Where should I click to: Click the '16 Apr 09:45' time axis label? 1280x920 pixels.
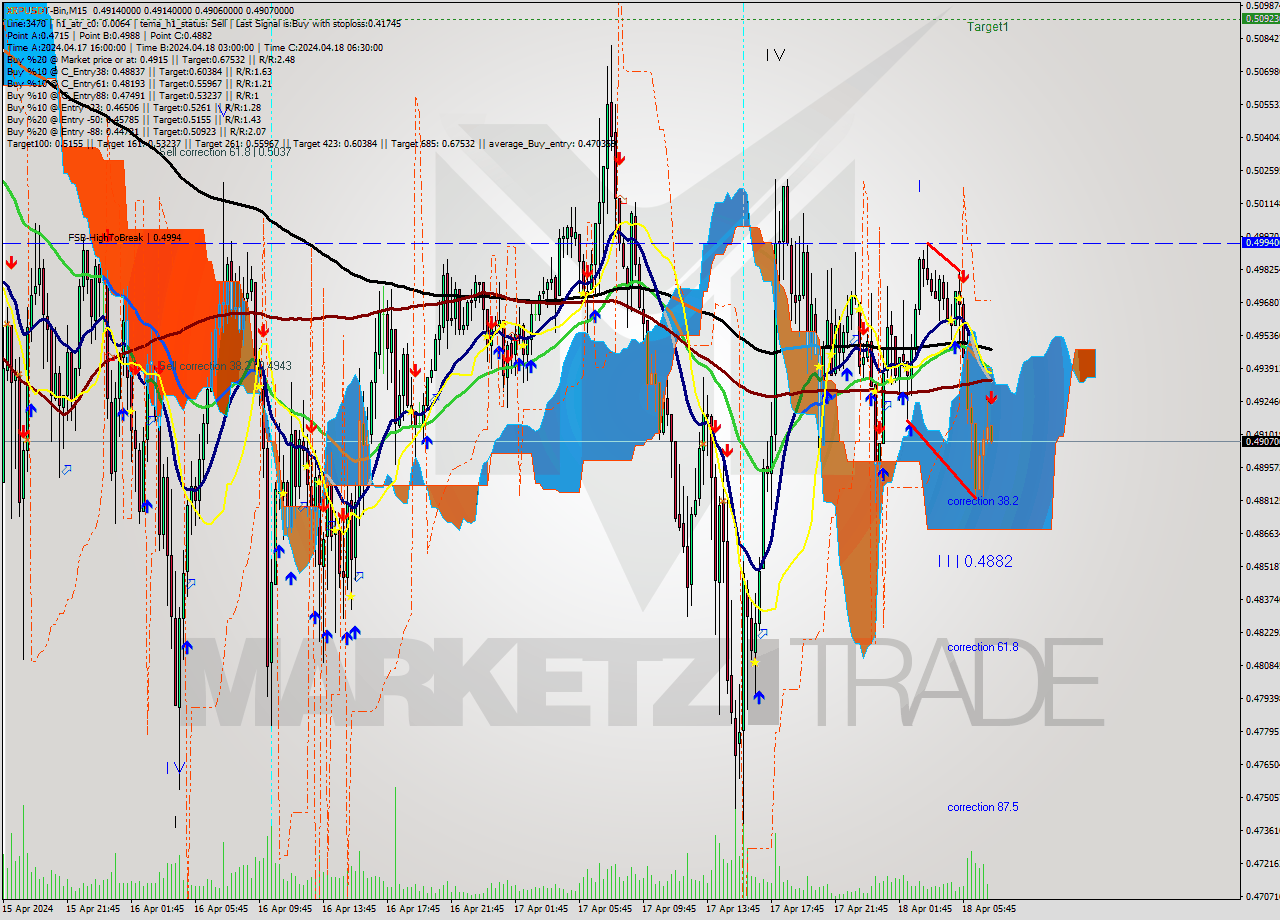(285, 909)
